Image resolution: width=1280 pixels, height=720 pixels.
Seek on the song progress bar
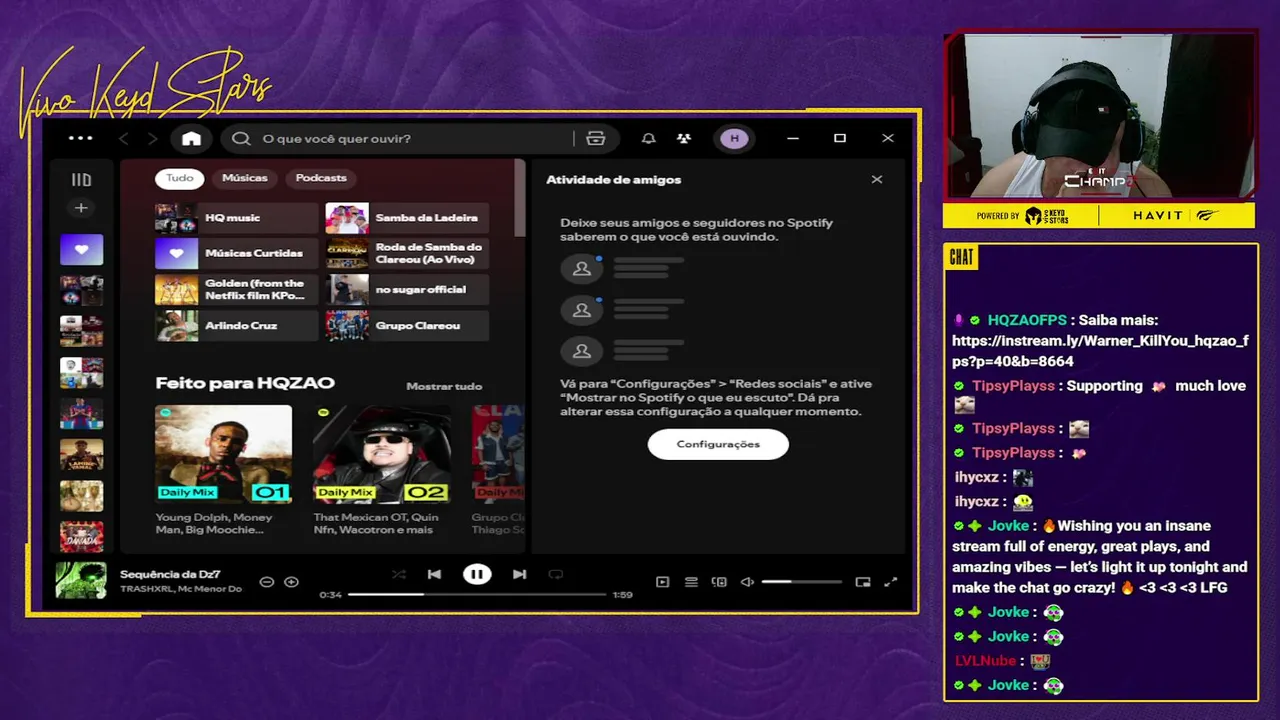[477, 594]
